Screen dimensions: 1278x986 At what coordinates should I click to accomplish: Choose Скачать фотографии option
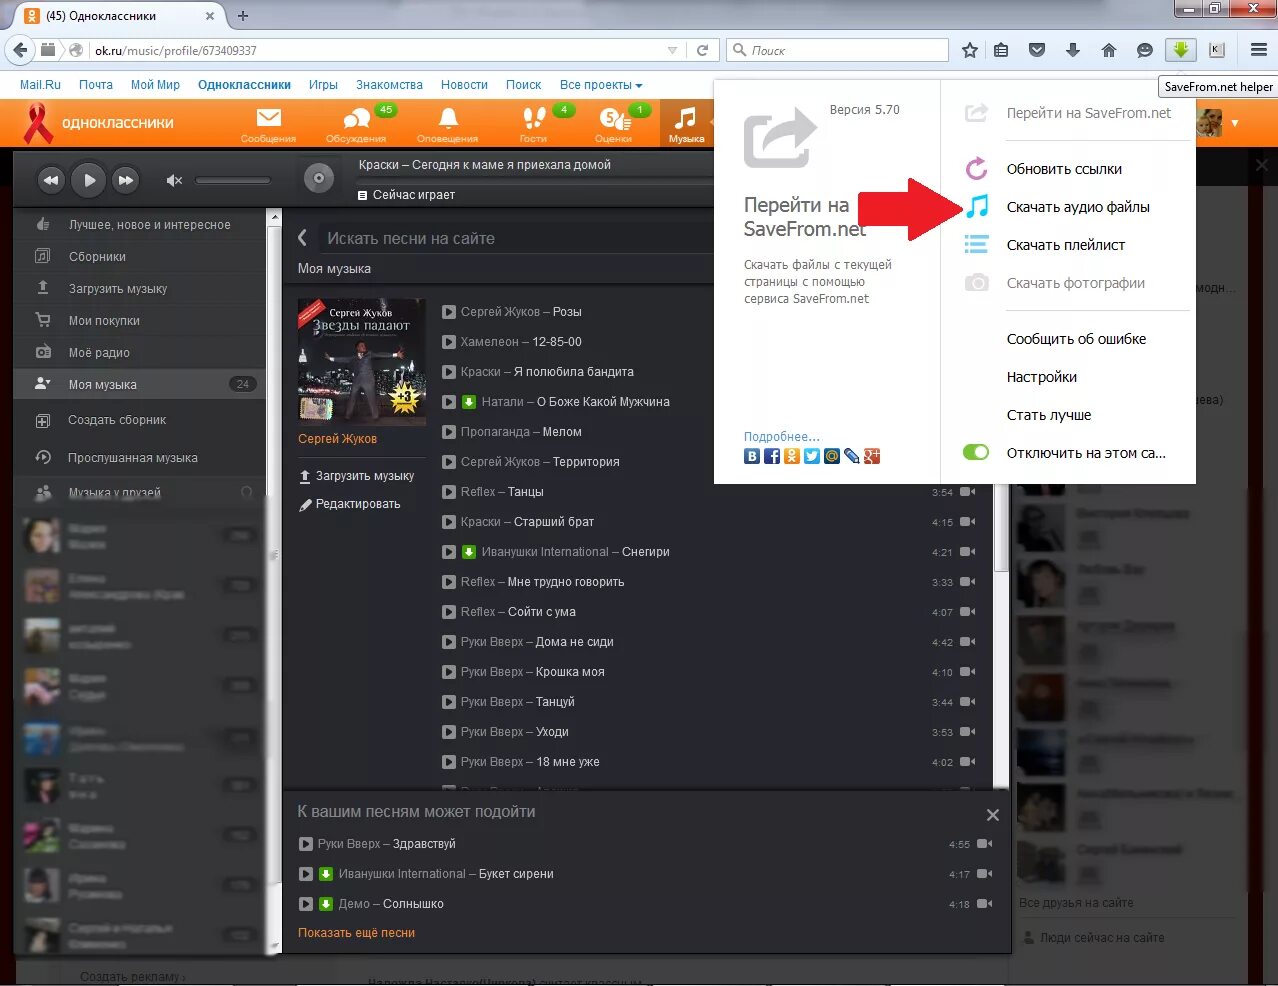click(1076, 283)
